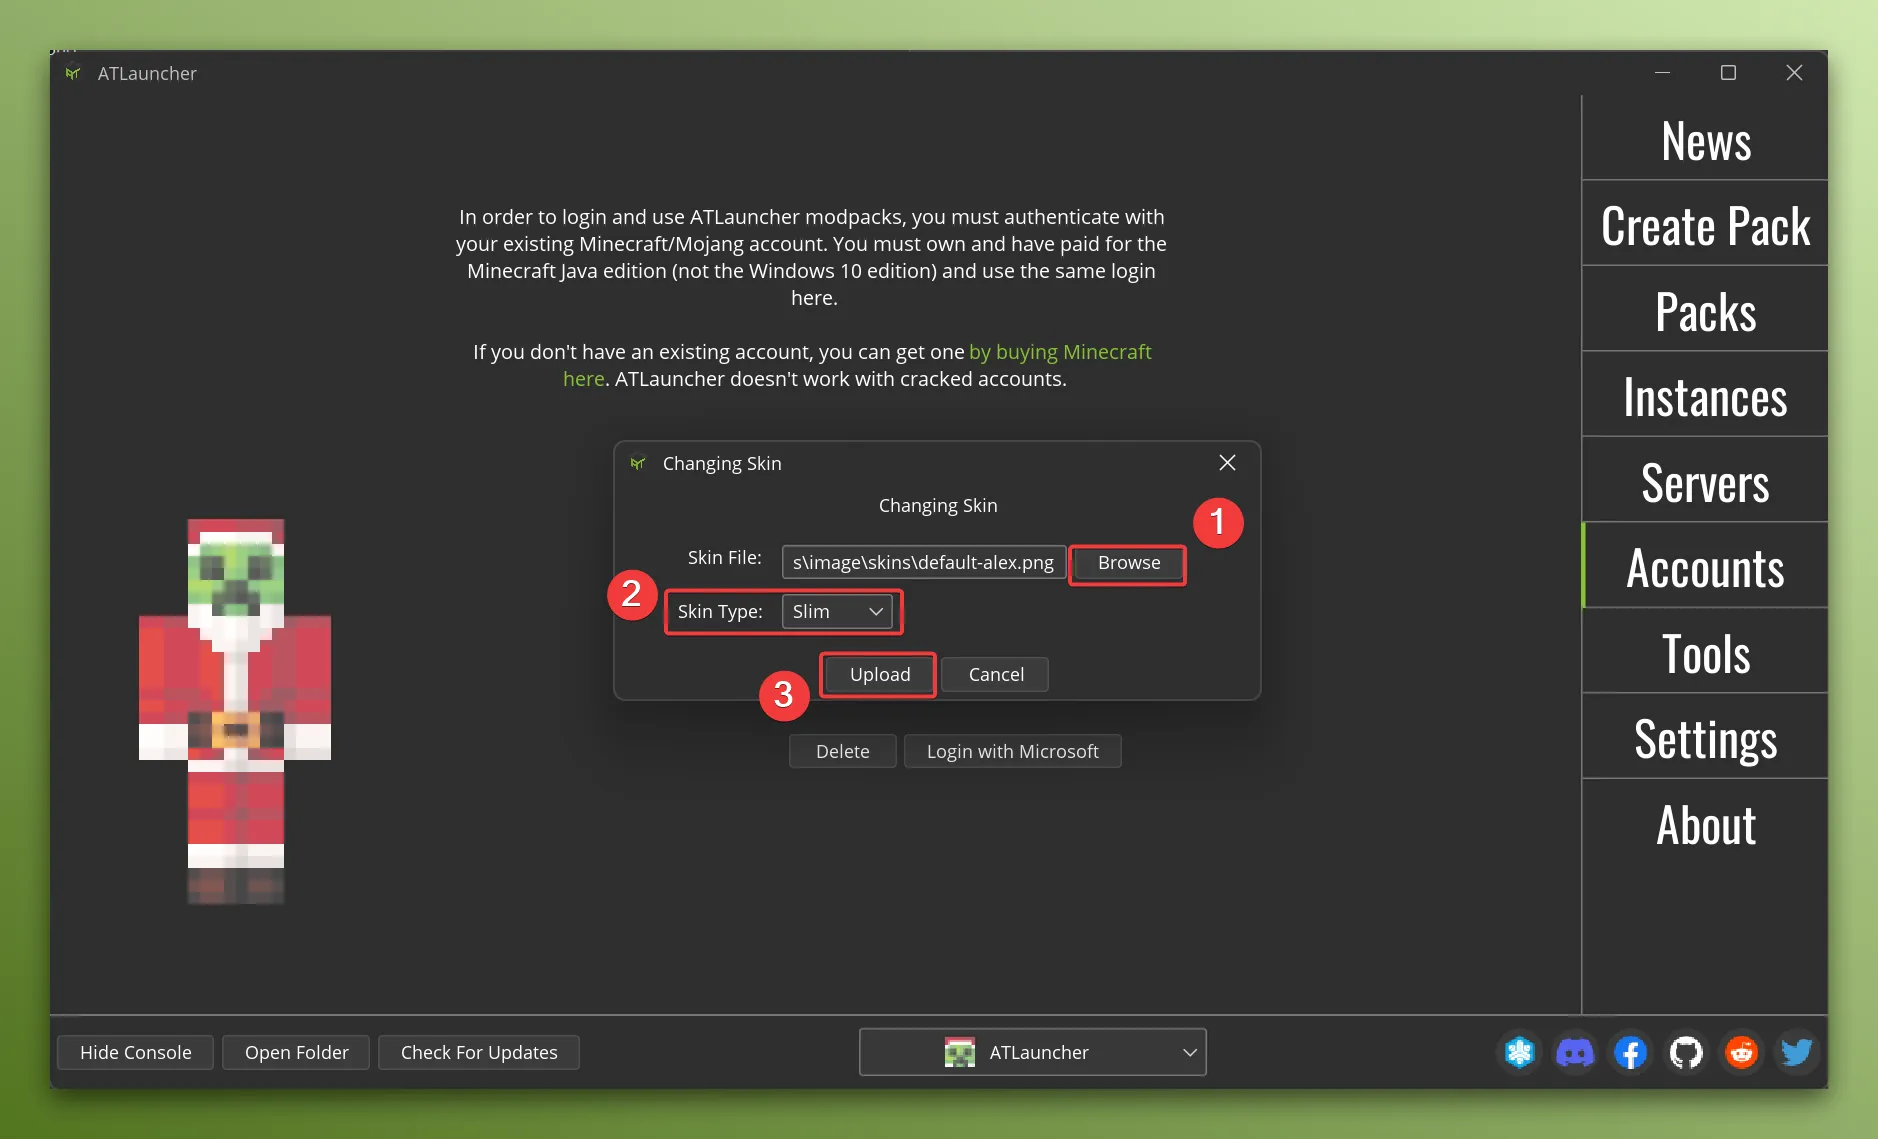Click the Facebook icon

[1630, 1052]
